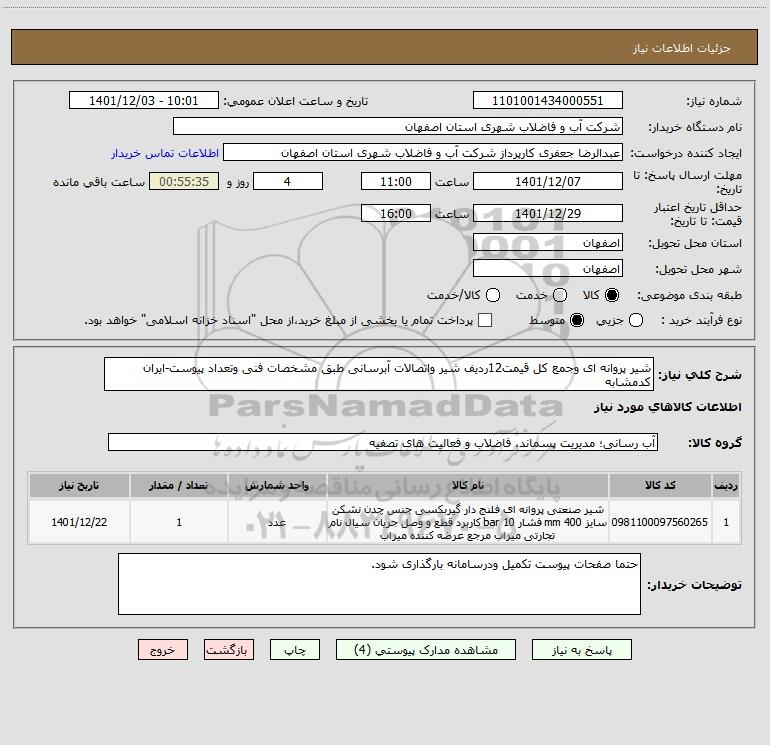Click the بازگشت back button

coord(229,650)
